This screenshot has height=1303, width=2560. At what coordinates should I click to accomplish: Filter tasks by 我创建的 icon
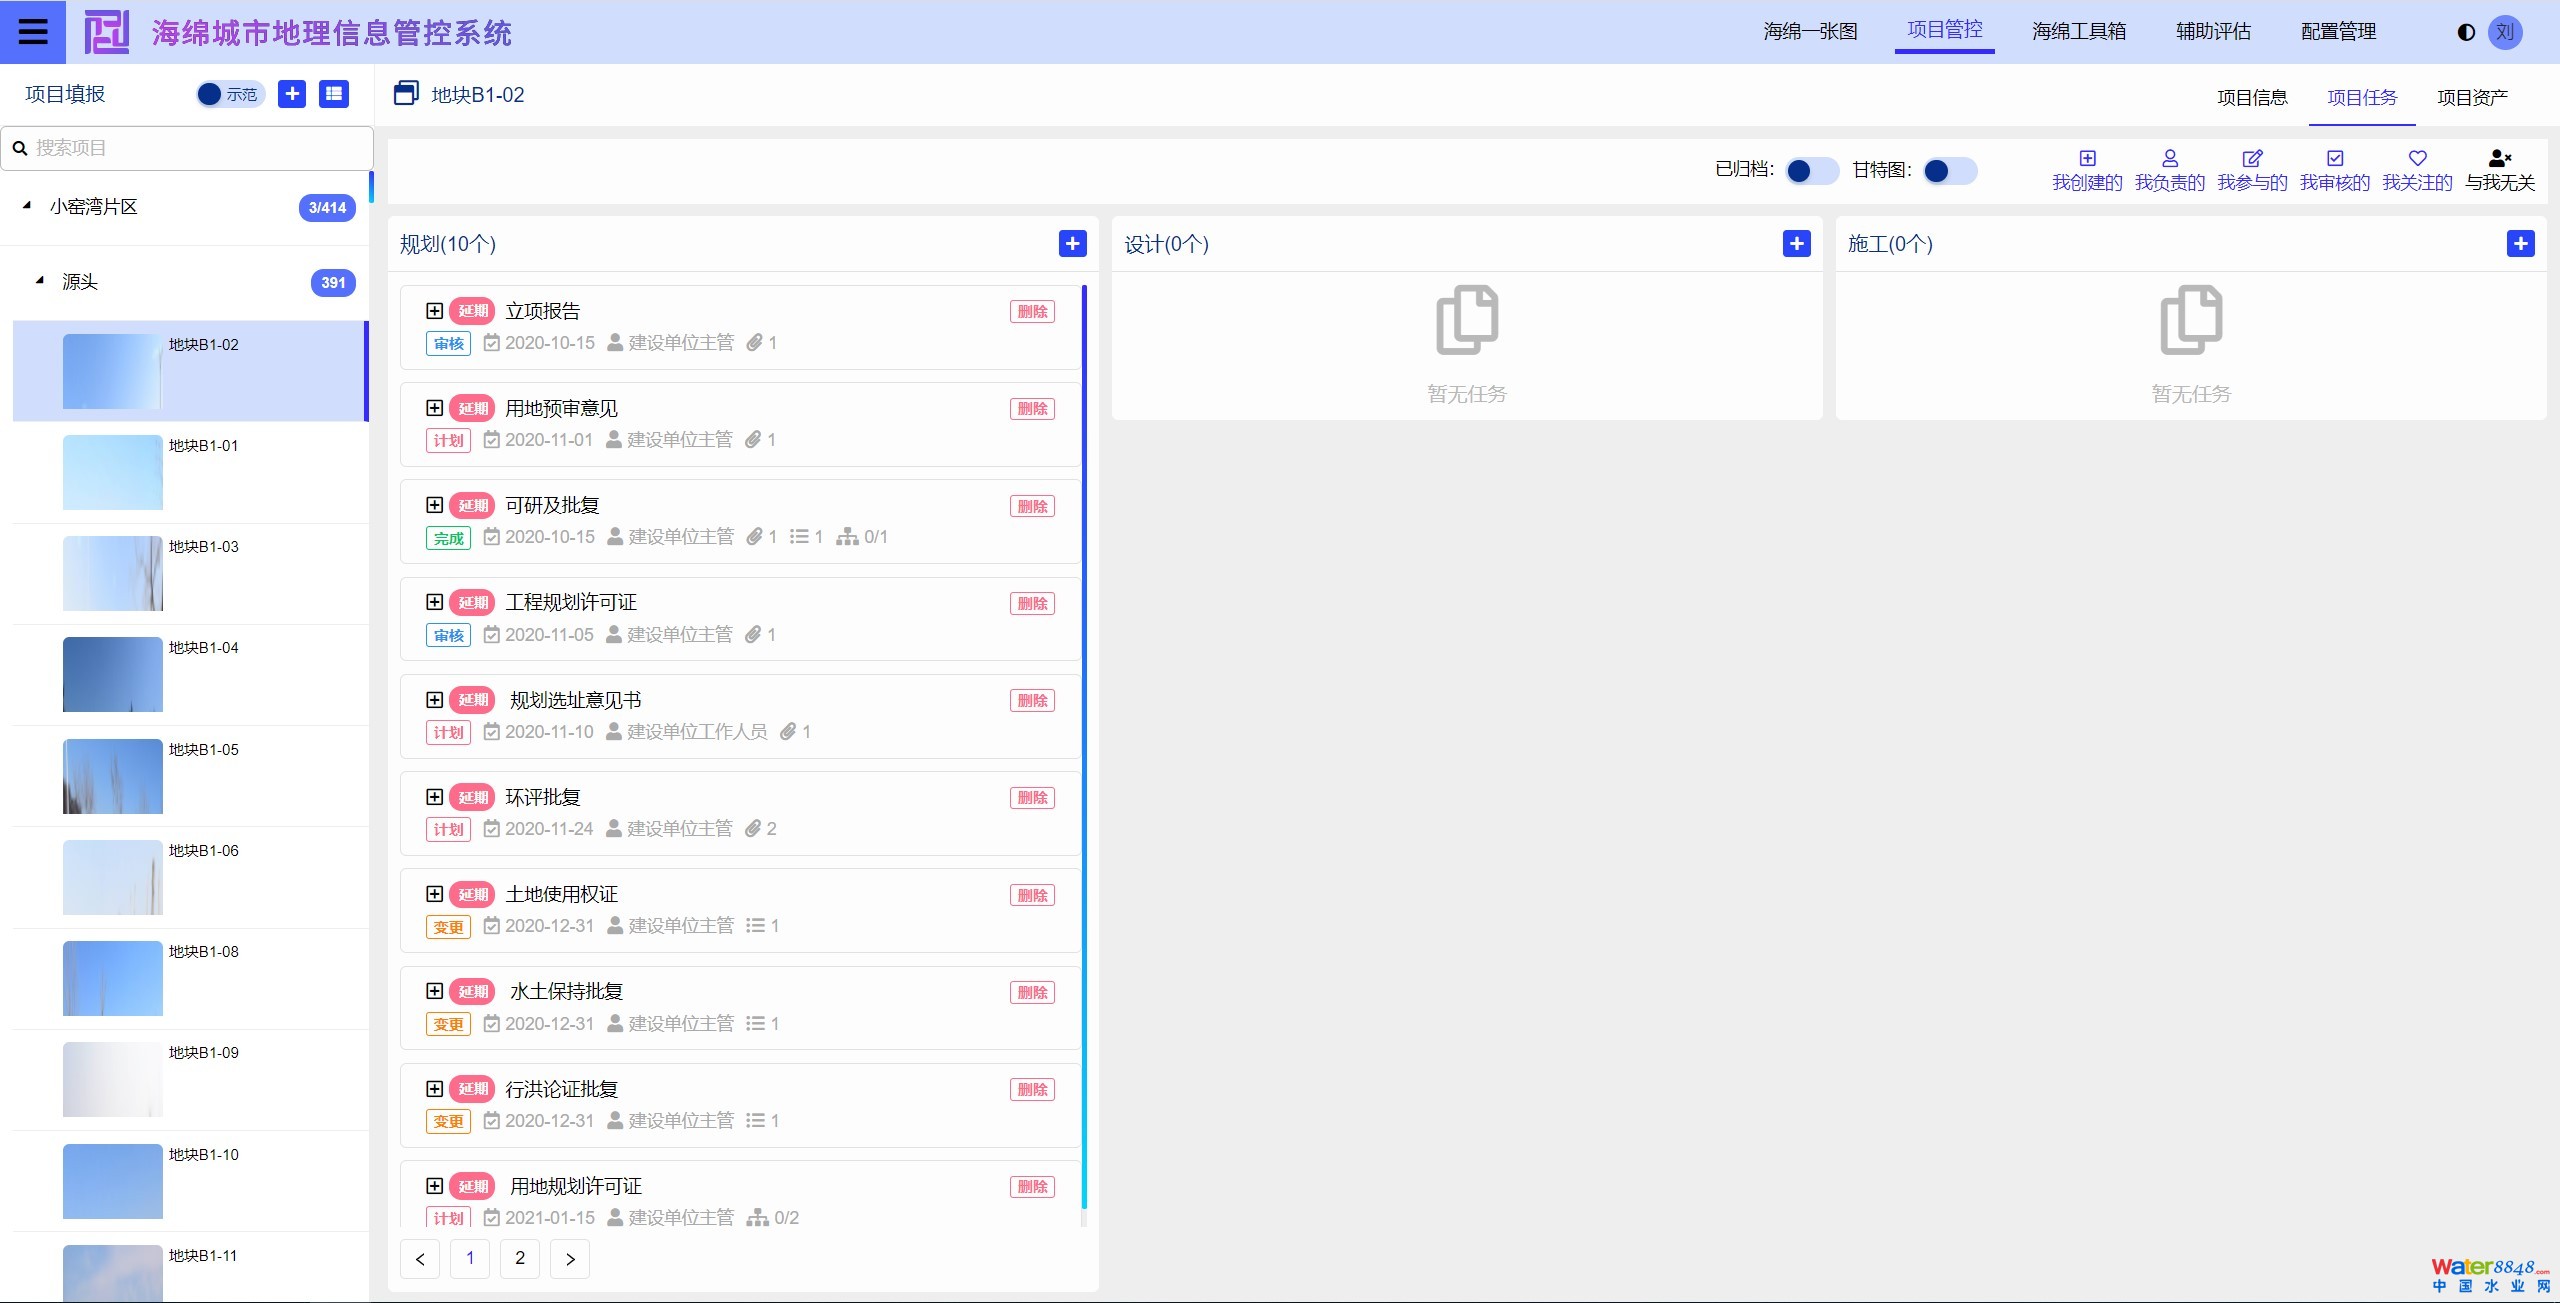[x=2087, y=159]
